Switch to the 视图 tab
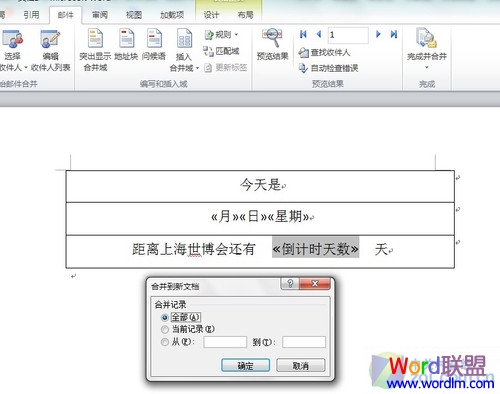The width and height of the screenshot is (500, 394). 134,15
